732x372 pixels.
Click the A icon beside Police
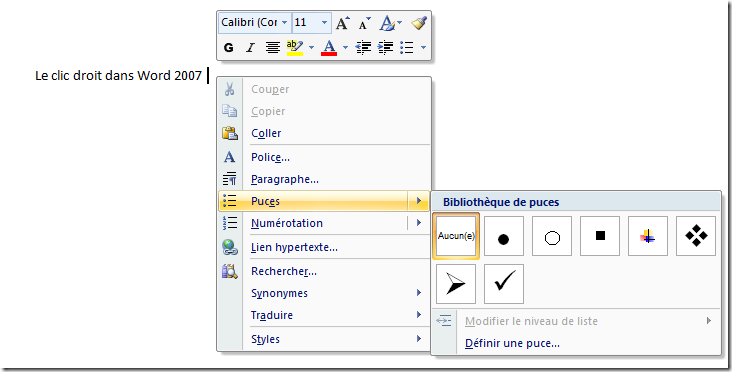(229, 157)
